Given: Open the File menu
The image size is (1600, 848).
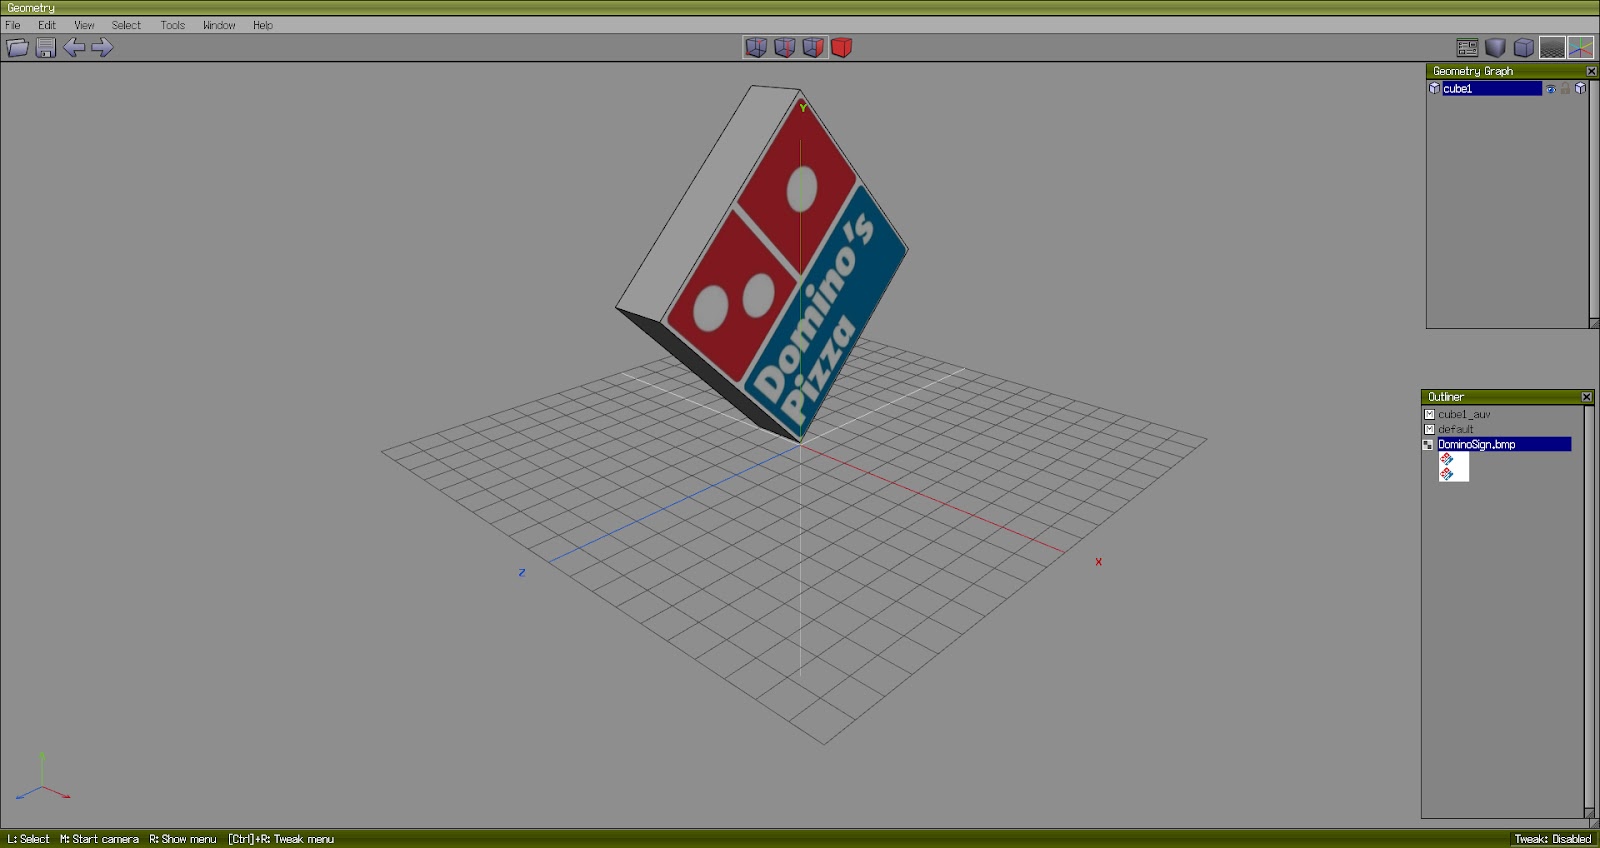Looking at the screenshot, I should point(13,25).
